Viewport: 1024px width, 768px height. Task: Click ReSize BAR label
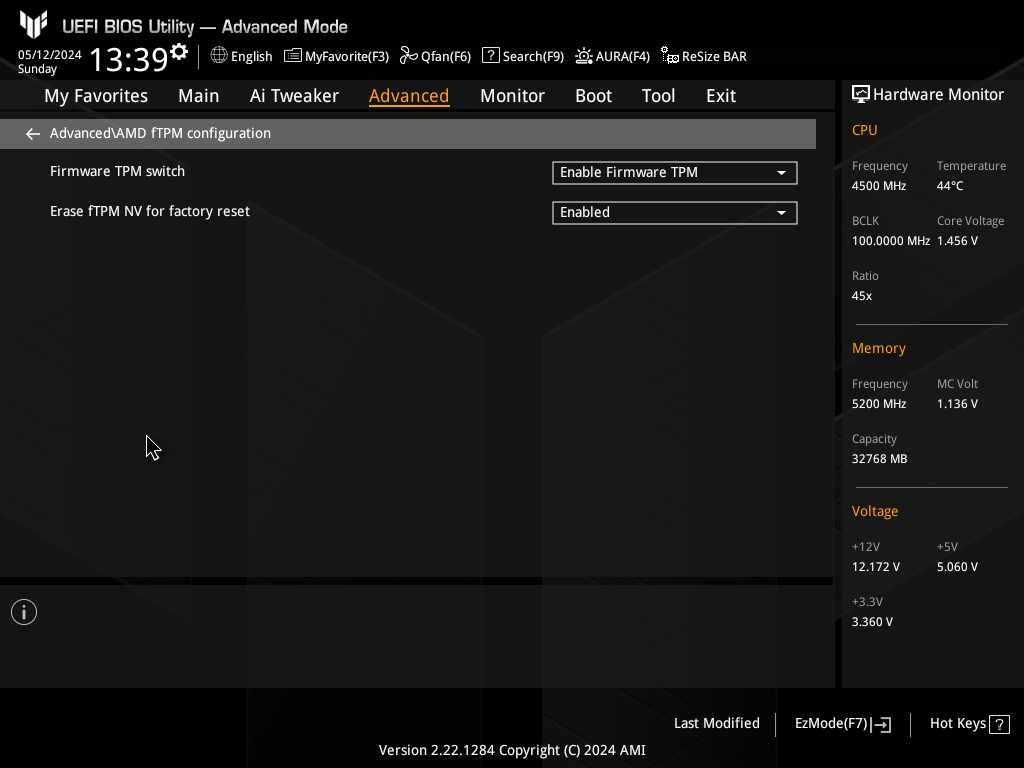(x=714, y=57)
